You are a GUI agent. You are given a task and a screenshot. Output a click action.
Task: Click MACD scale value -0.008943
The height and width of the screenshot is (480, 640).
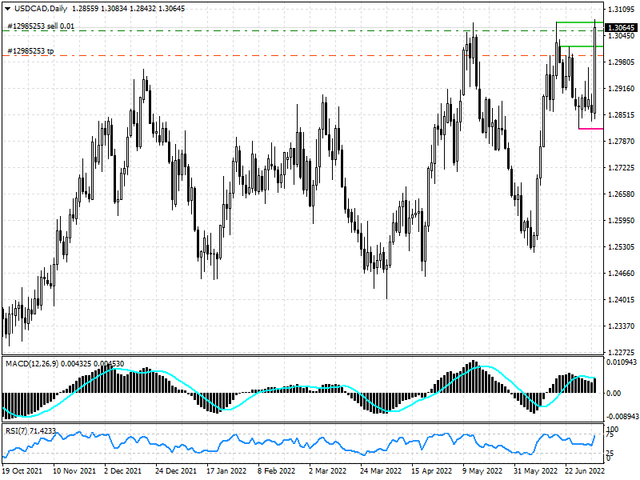click(x=622, y=416)
